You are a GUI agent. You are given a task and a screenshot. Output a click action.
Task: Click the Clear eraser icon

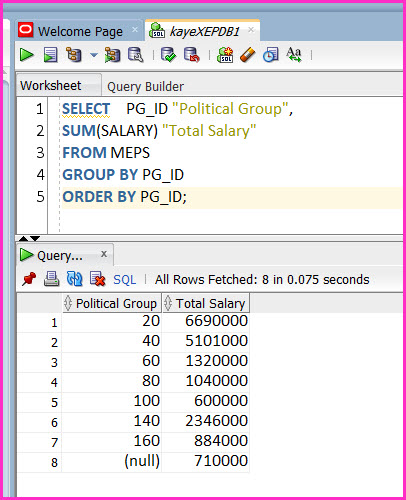(x=247, y=55)
